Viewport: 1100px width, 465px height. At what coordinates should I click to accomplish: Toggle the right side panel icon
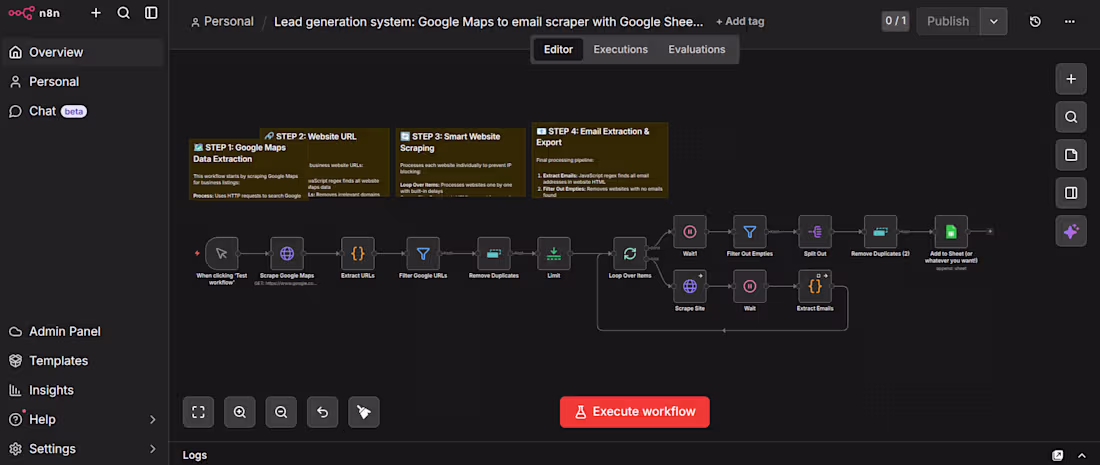pos(1071,193)
